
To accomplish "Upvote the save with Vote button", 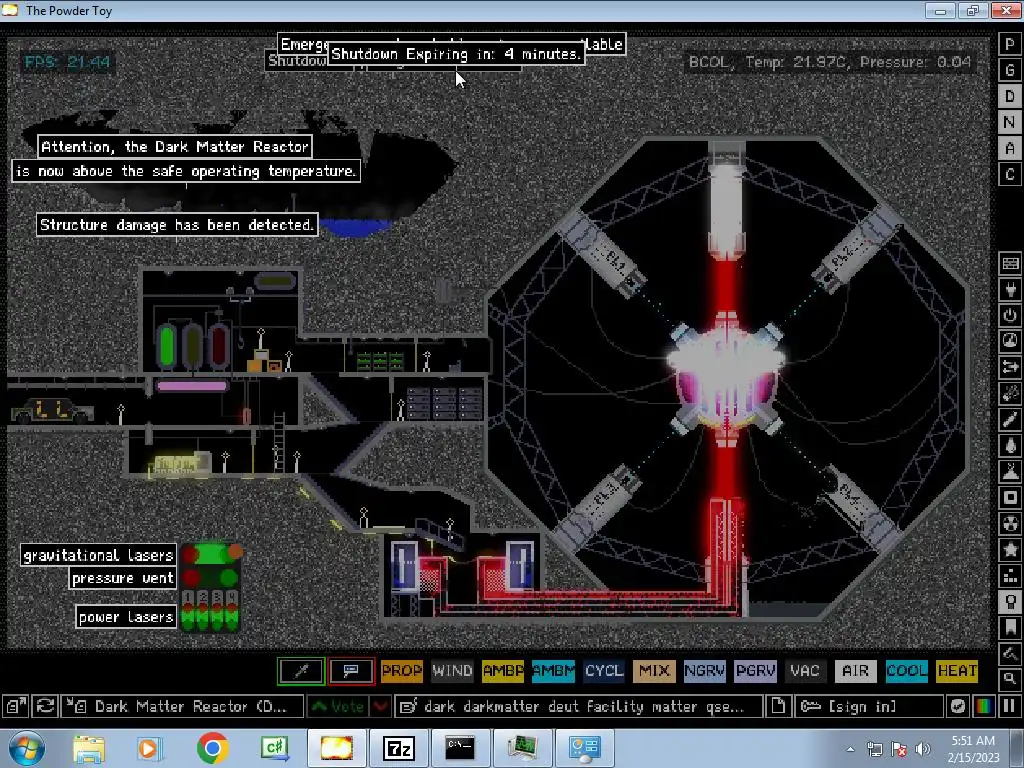I will coord(338,706).
